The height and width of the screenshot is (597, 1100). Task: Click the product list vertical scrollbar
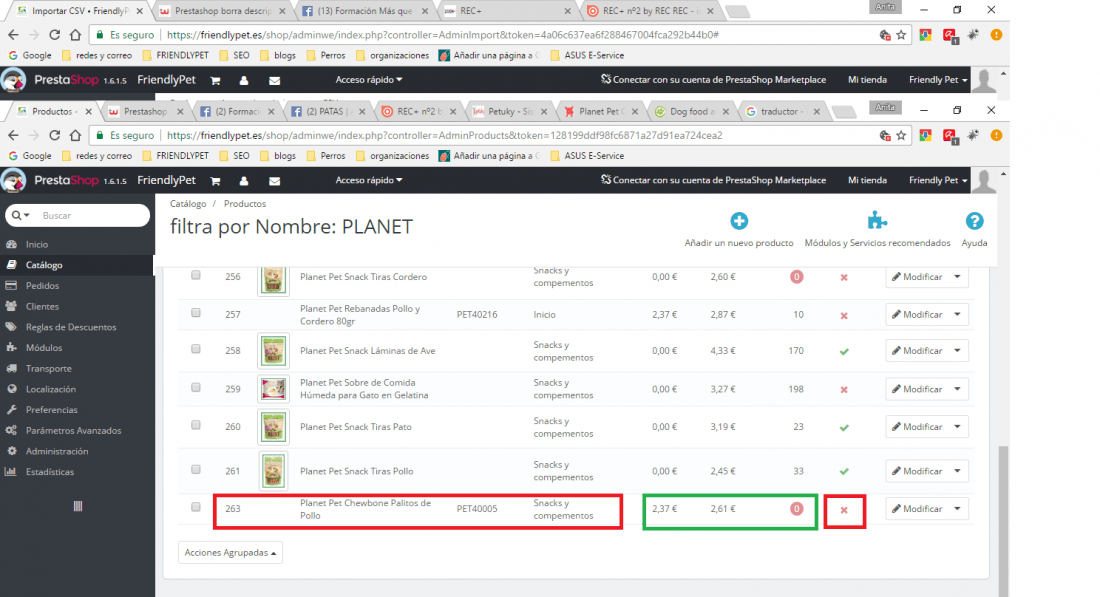[x=1002, y=519]
